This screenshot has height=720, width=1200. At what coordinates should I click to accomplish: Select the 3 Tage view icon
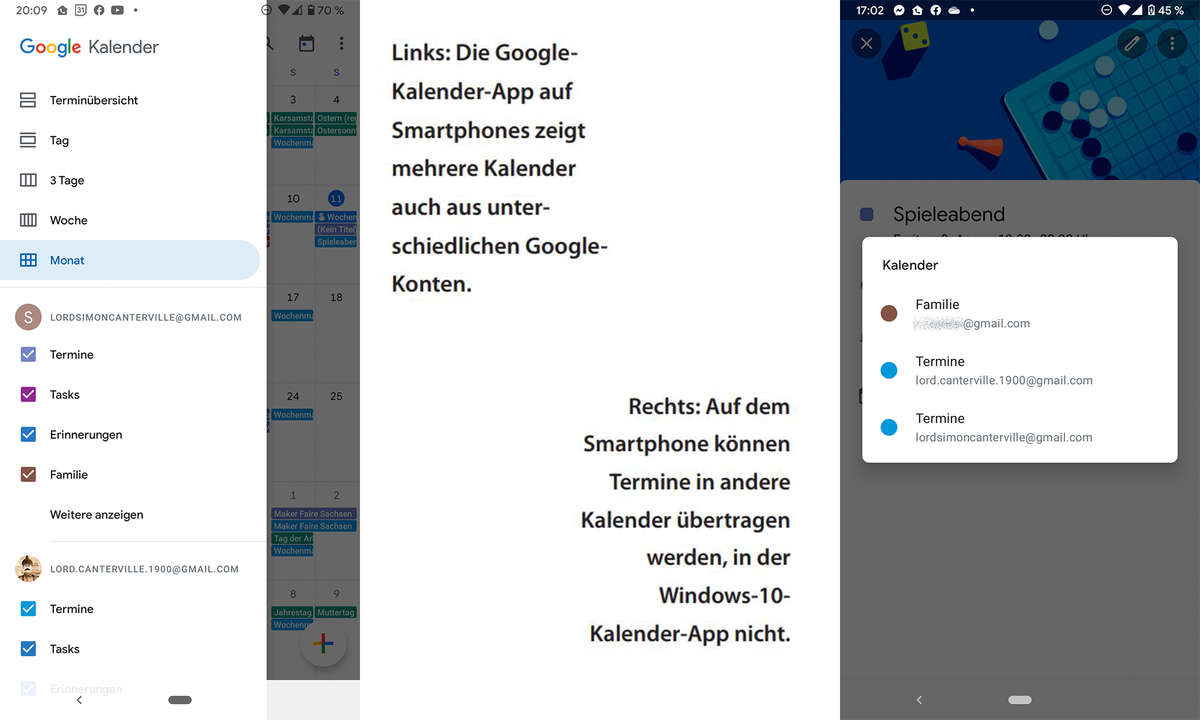coord(28,180)
